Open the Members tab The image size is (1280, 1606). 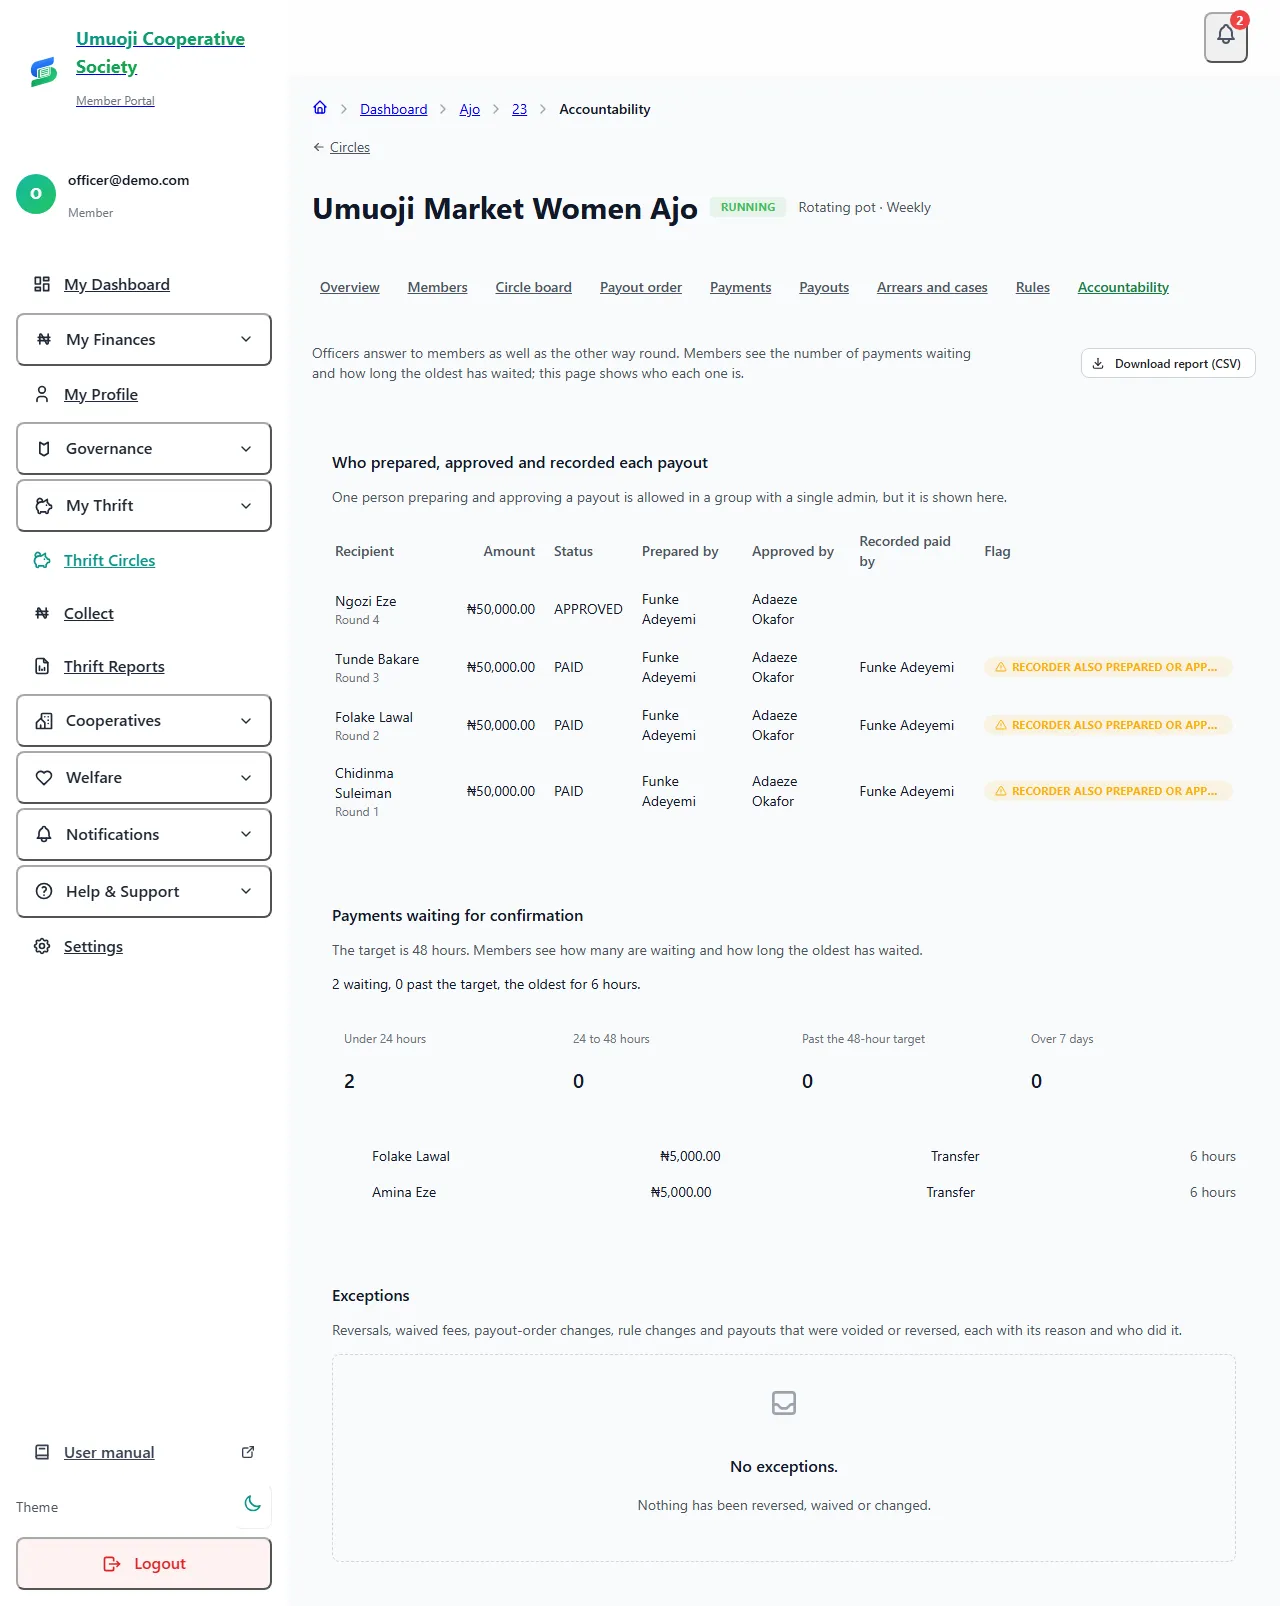[437, 287]
